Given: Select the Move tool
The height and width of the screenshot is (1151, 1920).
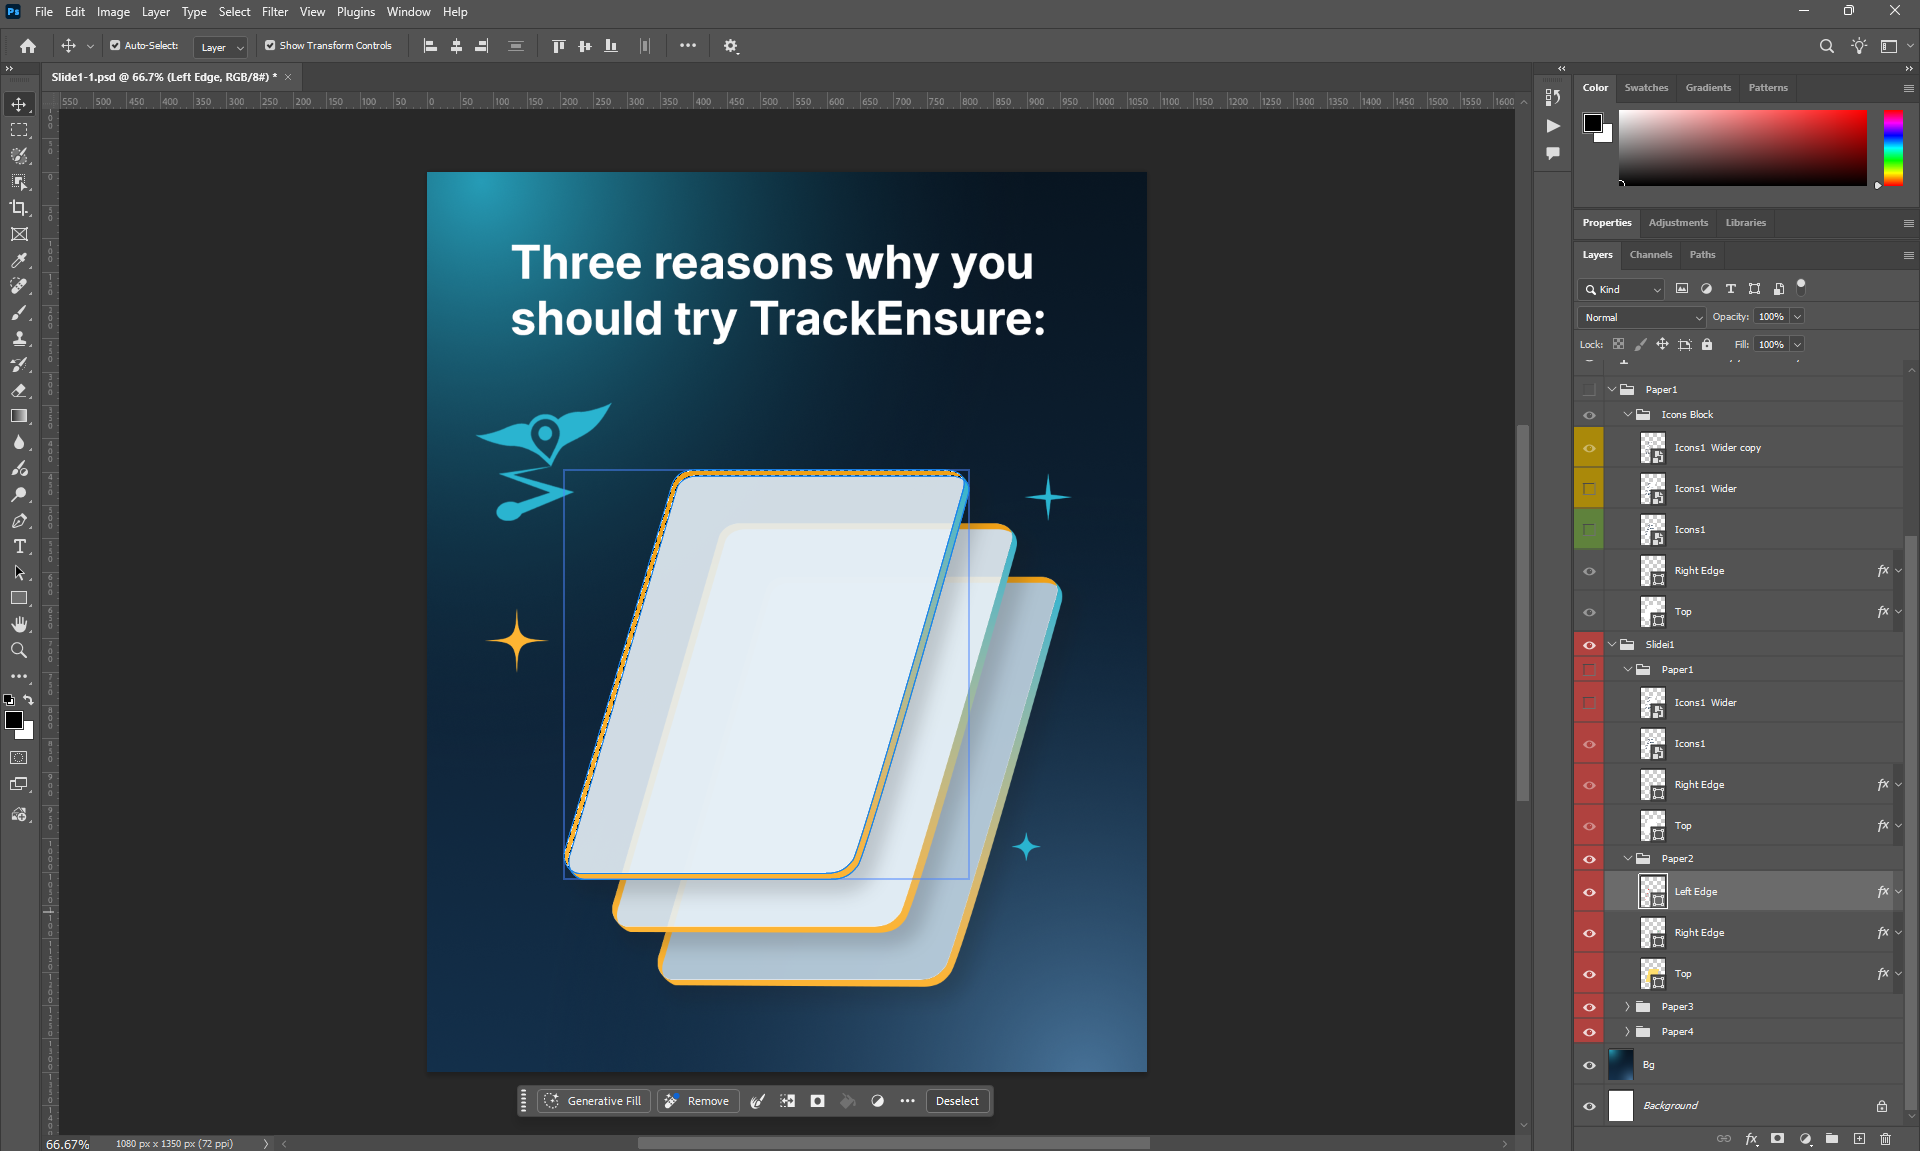Looking at the screenshot, I should point(19,104).
